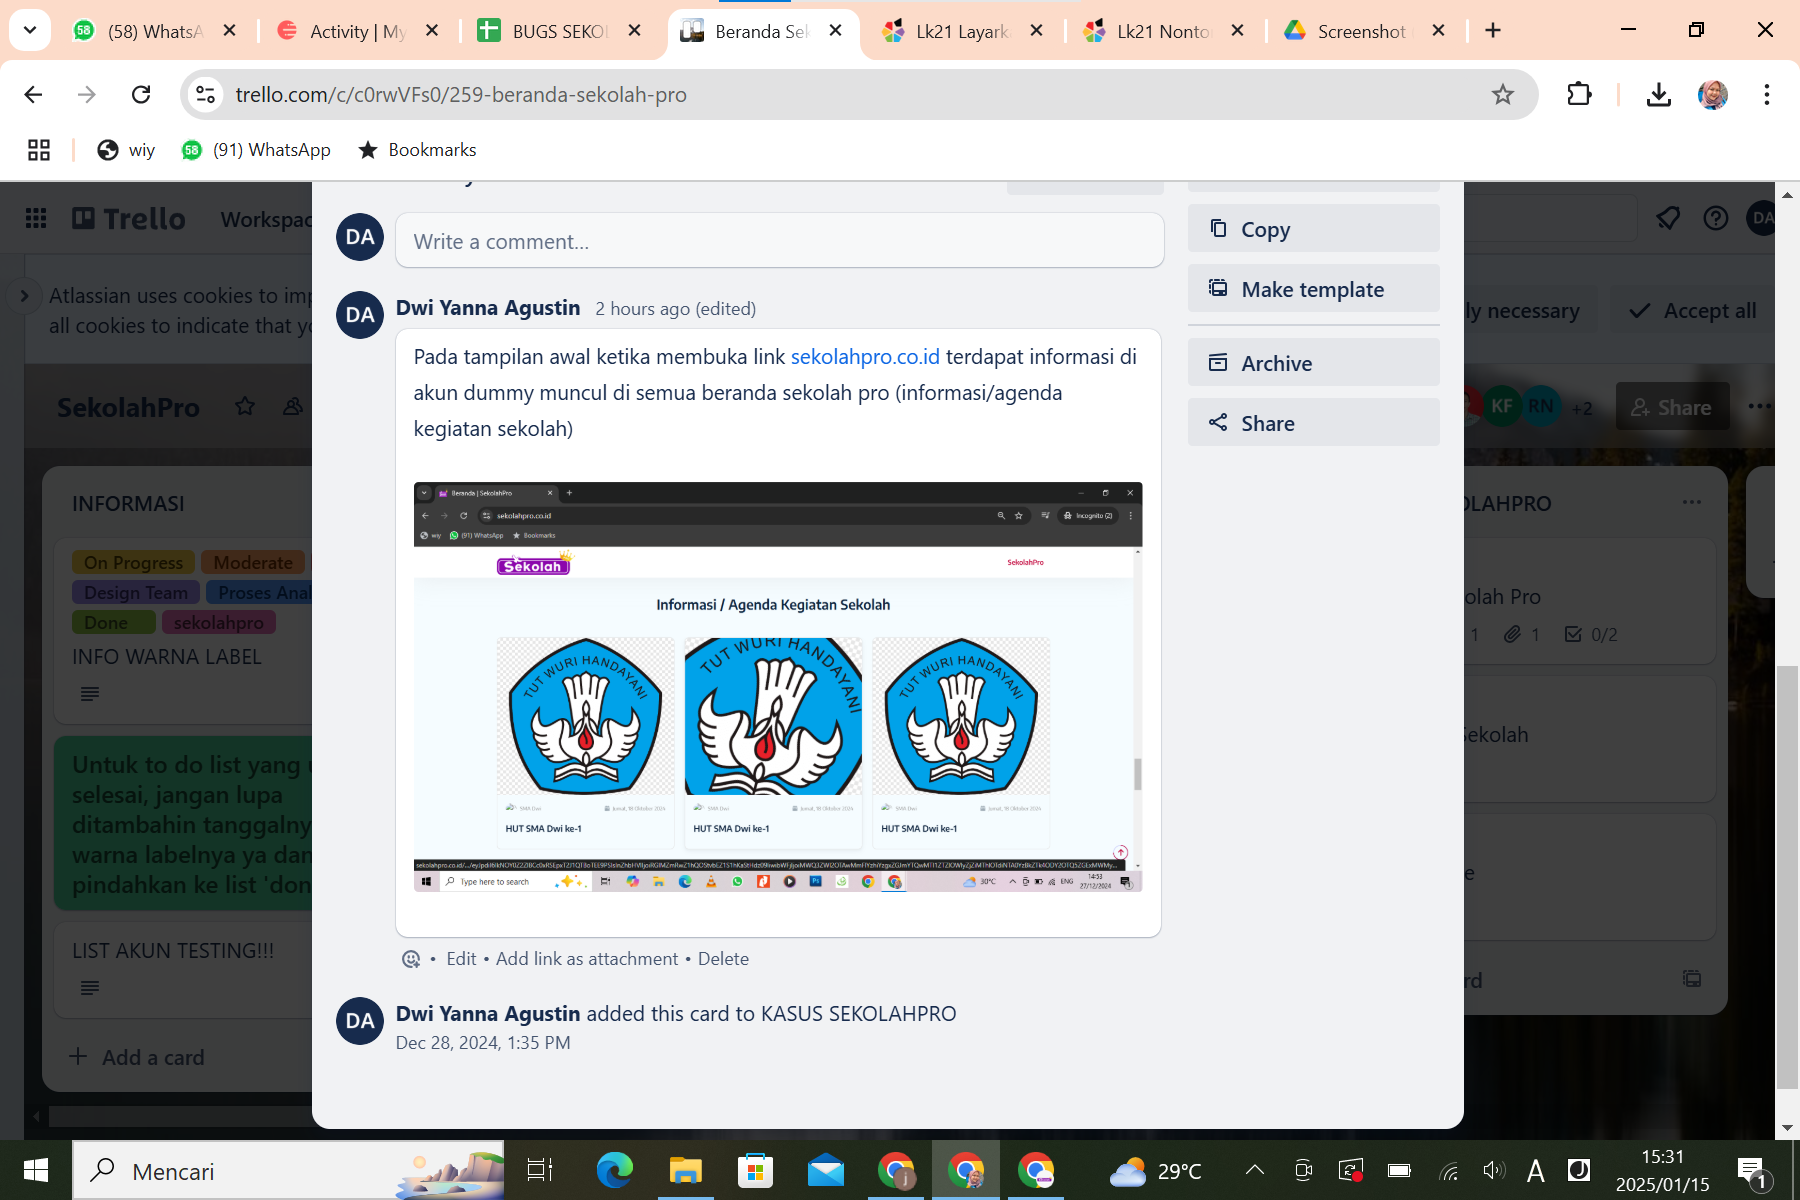This screenshot has height=1200, width=1800.
Task: Open the (91) WhatsApp bookmark
Action: [x=256, y=150]
